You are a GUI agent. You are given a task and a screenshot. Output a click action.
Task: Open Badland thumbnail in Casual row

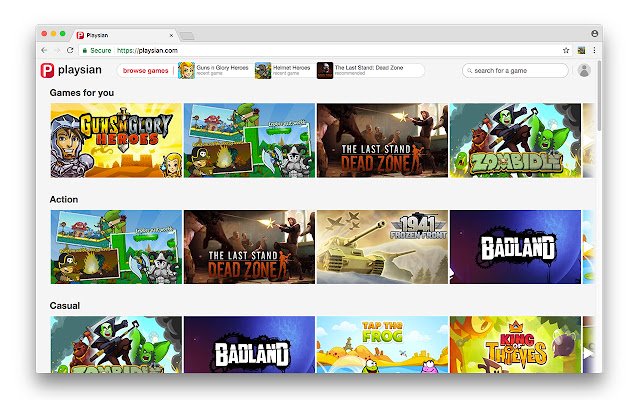pyautogui.click(x=249, y=344)
